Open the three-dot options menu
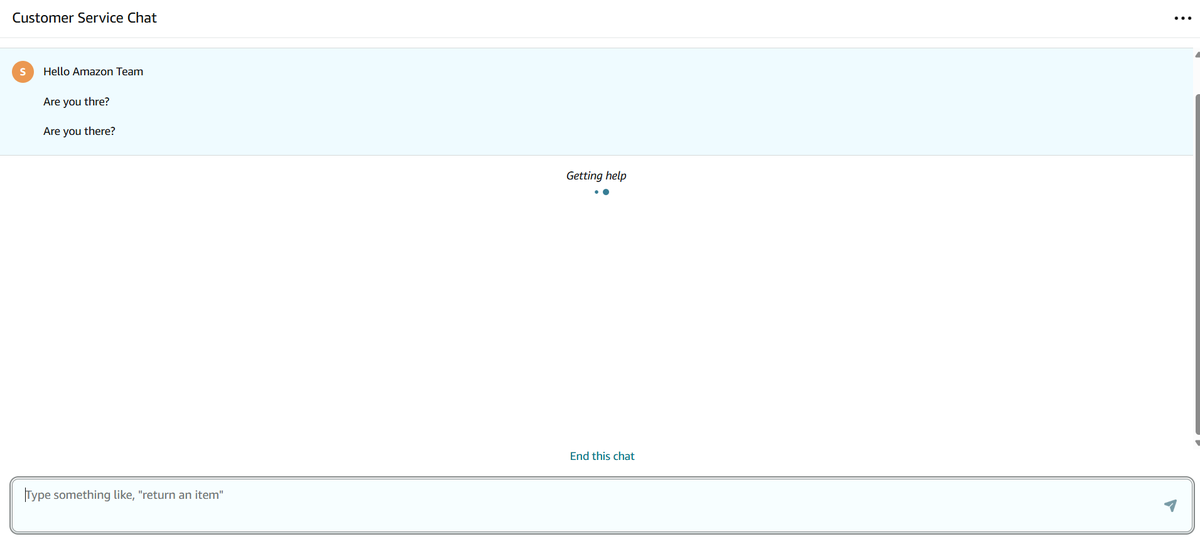Viewport: 1200px width, 539px height. click(x=1185, y=18)
